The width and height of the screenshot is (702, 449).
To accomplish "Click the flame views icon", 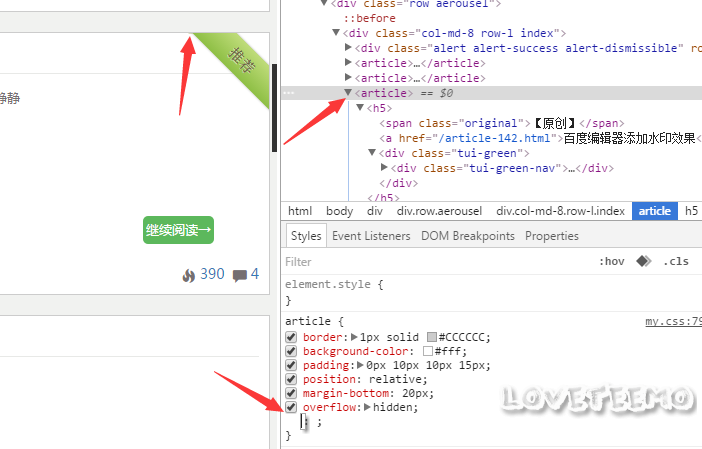I will point(189,275).
